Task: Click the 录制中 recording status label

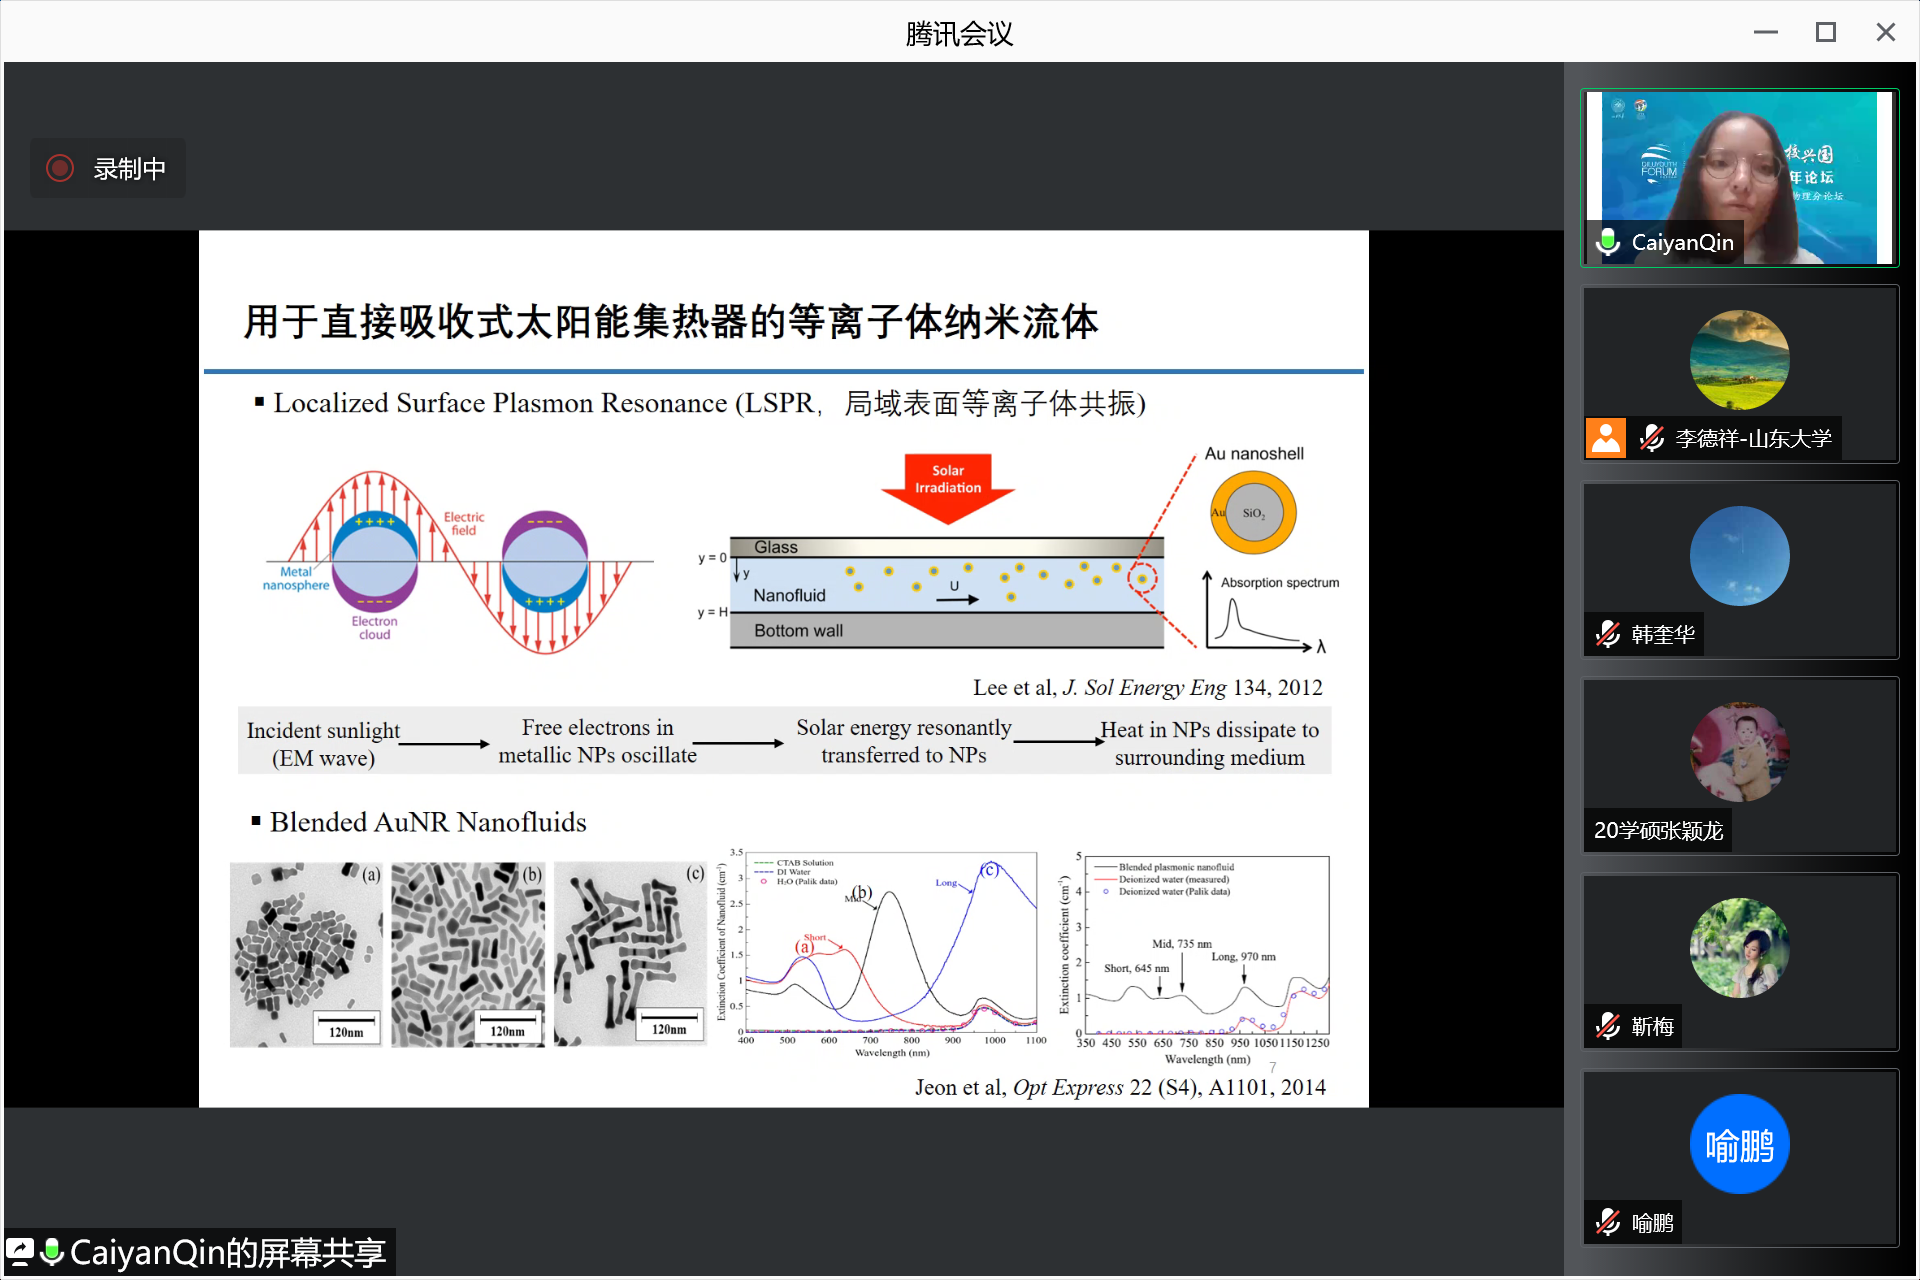Action: pyautogui.click(x=130, y=168)
